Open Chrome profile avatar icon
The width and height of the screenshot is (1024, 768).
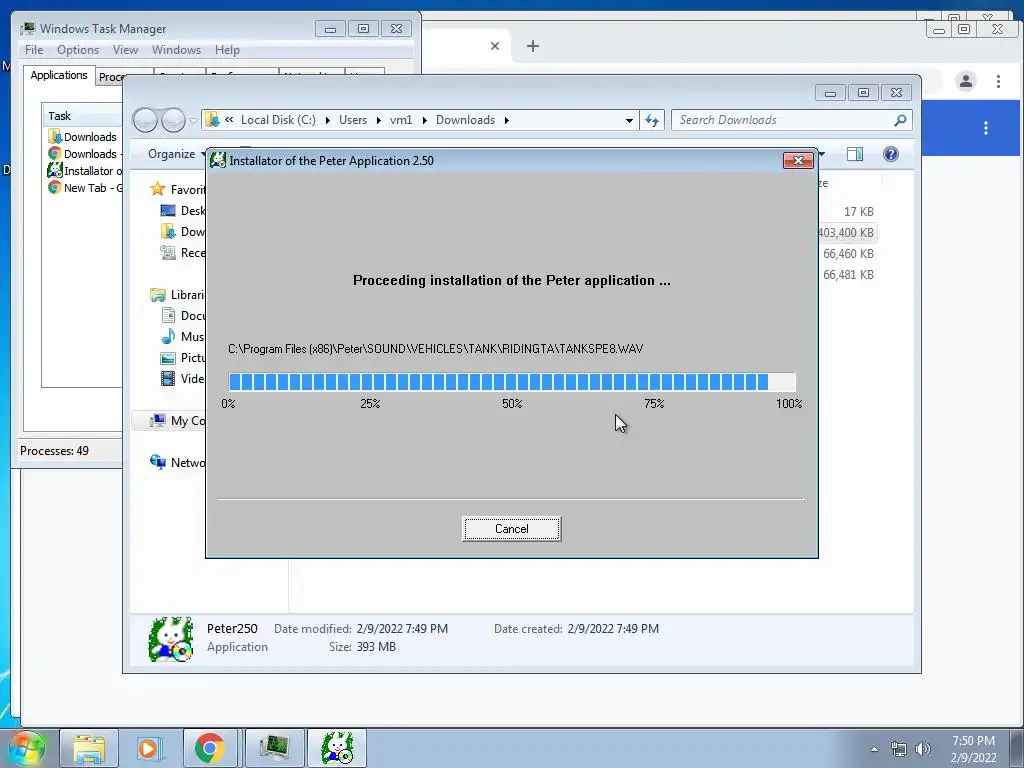(965, 81)
